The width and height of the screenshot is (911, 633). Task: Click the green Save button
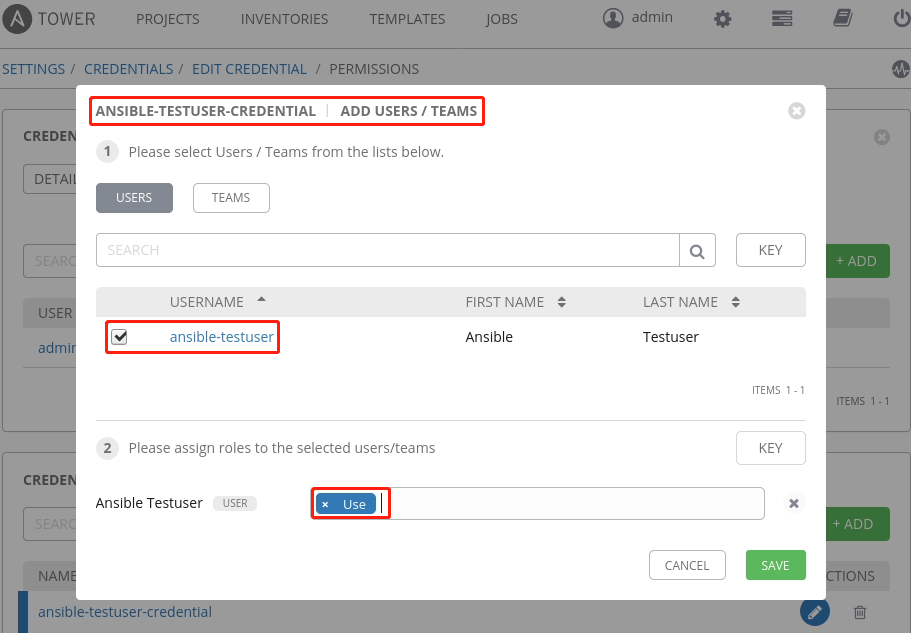[775, 565]
